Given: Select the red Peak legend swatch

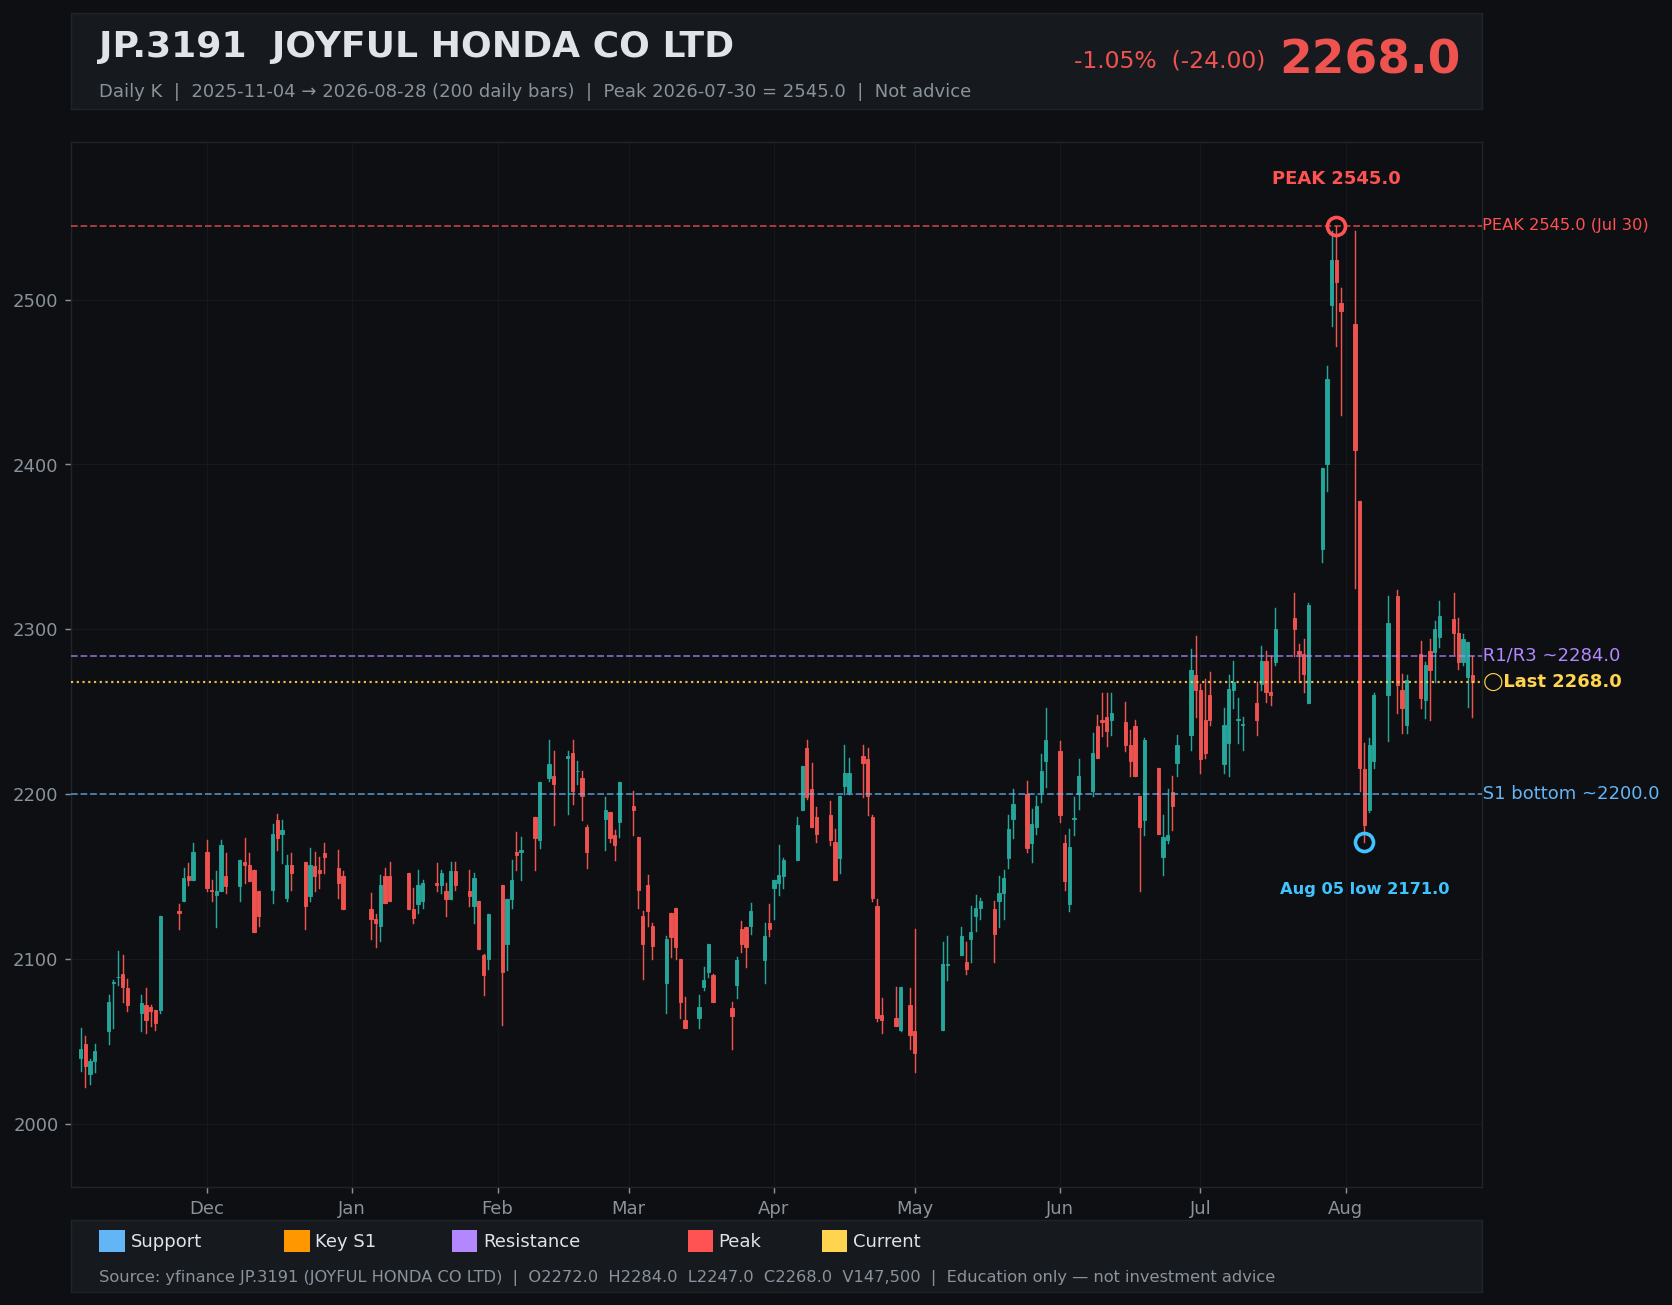Looking at the screenshot, I should (701, 1241).
